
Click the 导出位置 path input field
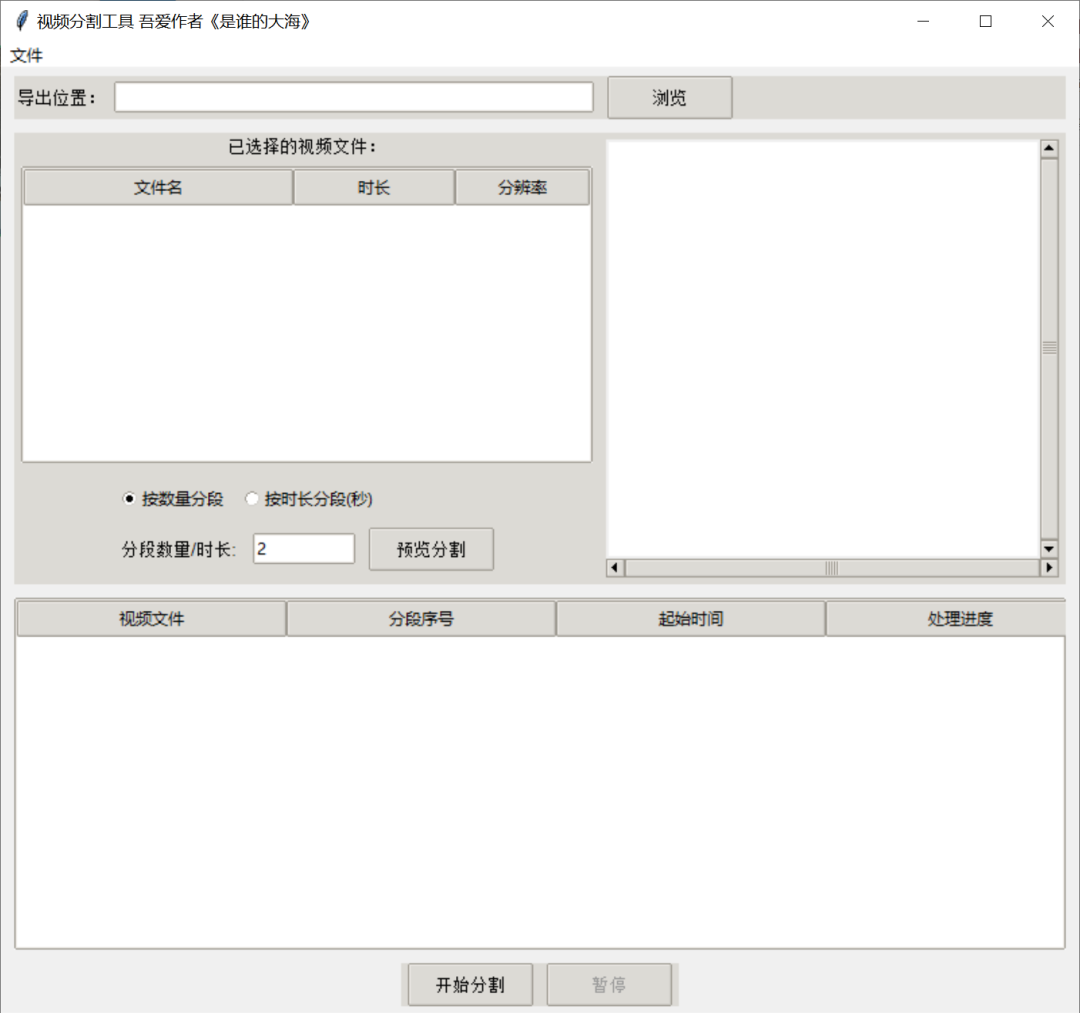point(353,97)
